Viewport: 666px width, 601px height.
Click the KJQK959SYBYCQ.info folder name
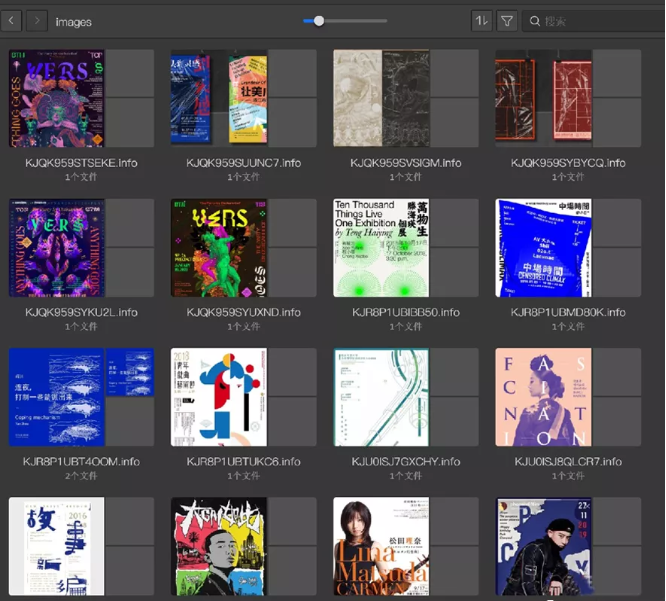pyautogui.click(x=568, y=163)
